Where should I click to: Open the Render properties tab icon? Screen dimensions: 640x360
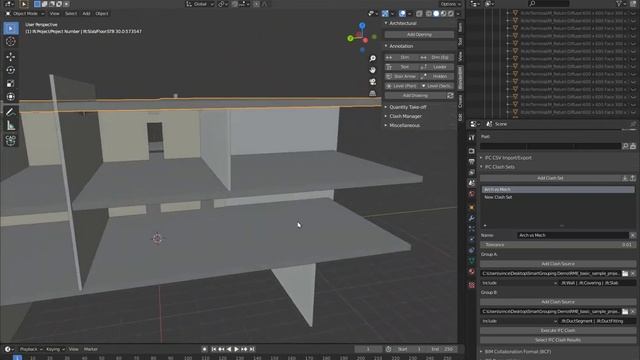click(x=472, y=151)
